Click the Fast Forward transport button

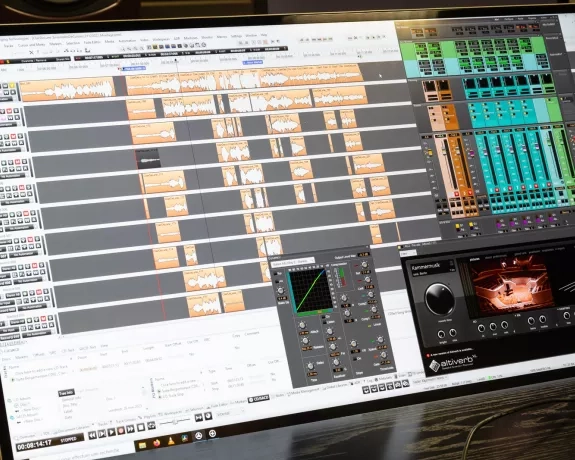coord(130,429)
